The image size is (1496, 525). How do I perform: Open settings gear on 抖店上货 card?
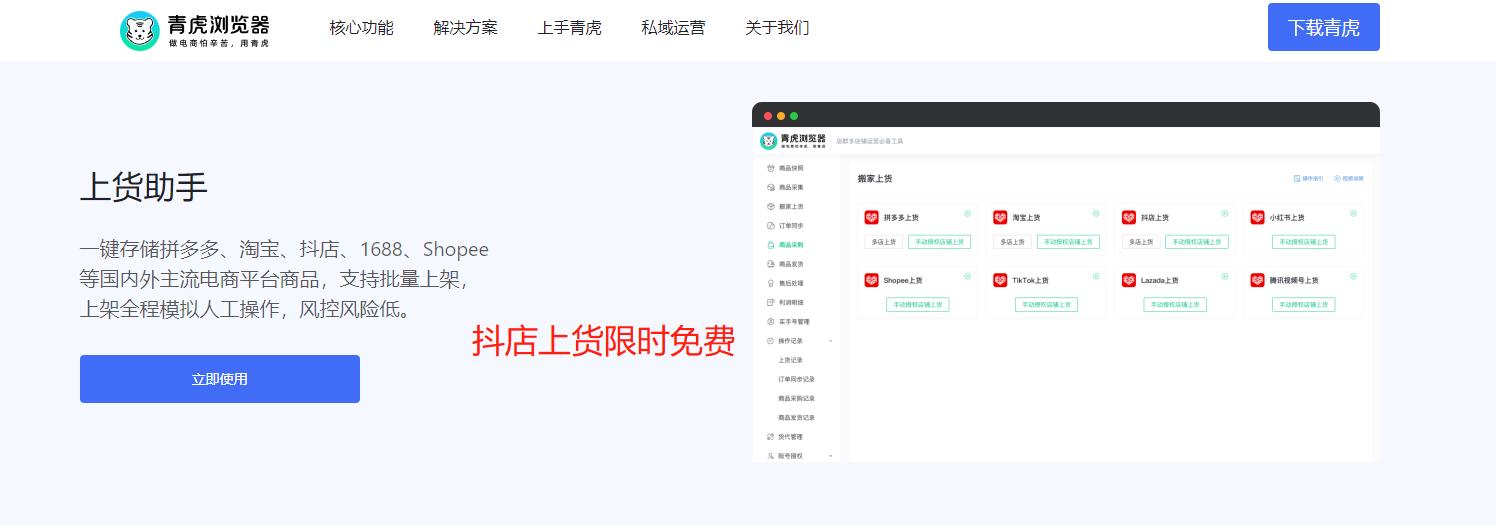[x=1225, y=213]
